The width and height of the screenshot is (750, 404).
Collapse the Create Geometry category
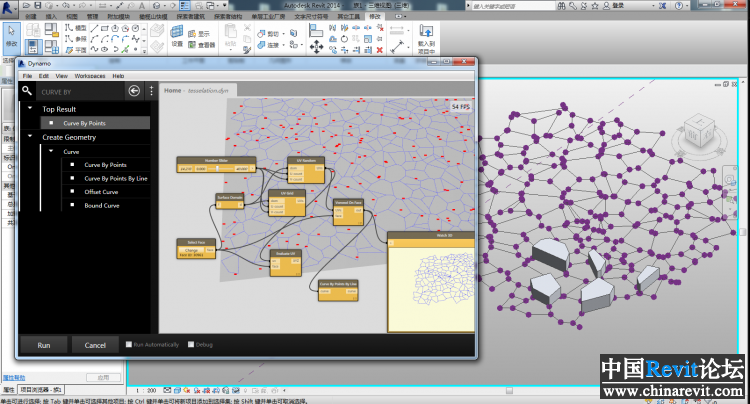coord(30,137)
